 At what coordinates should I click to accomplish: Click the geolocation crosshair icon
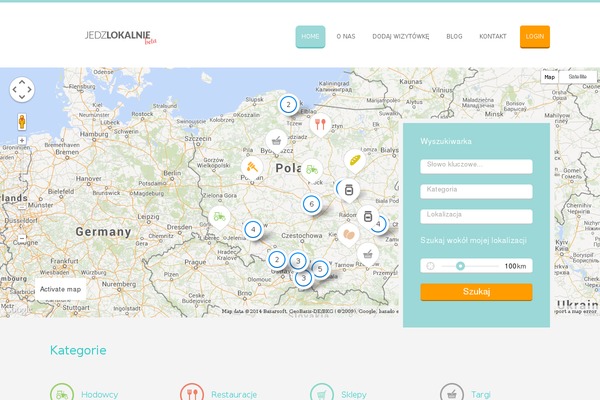pos(430,266)
